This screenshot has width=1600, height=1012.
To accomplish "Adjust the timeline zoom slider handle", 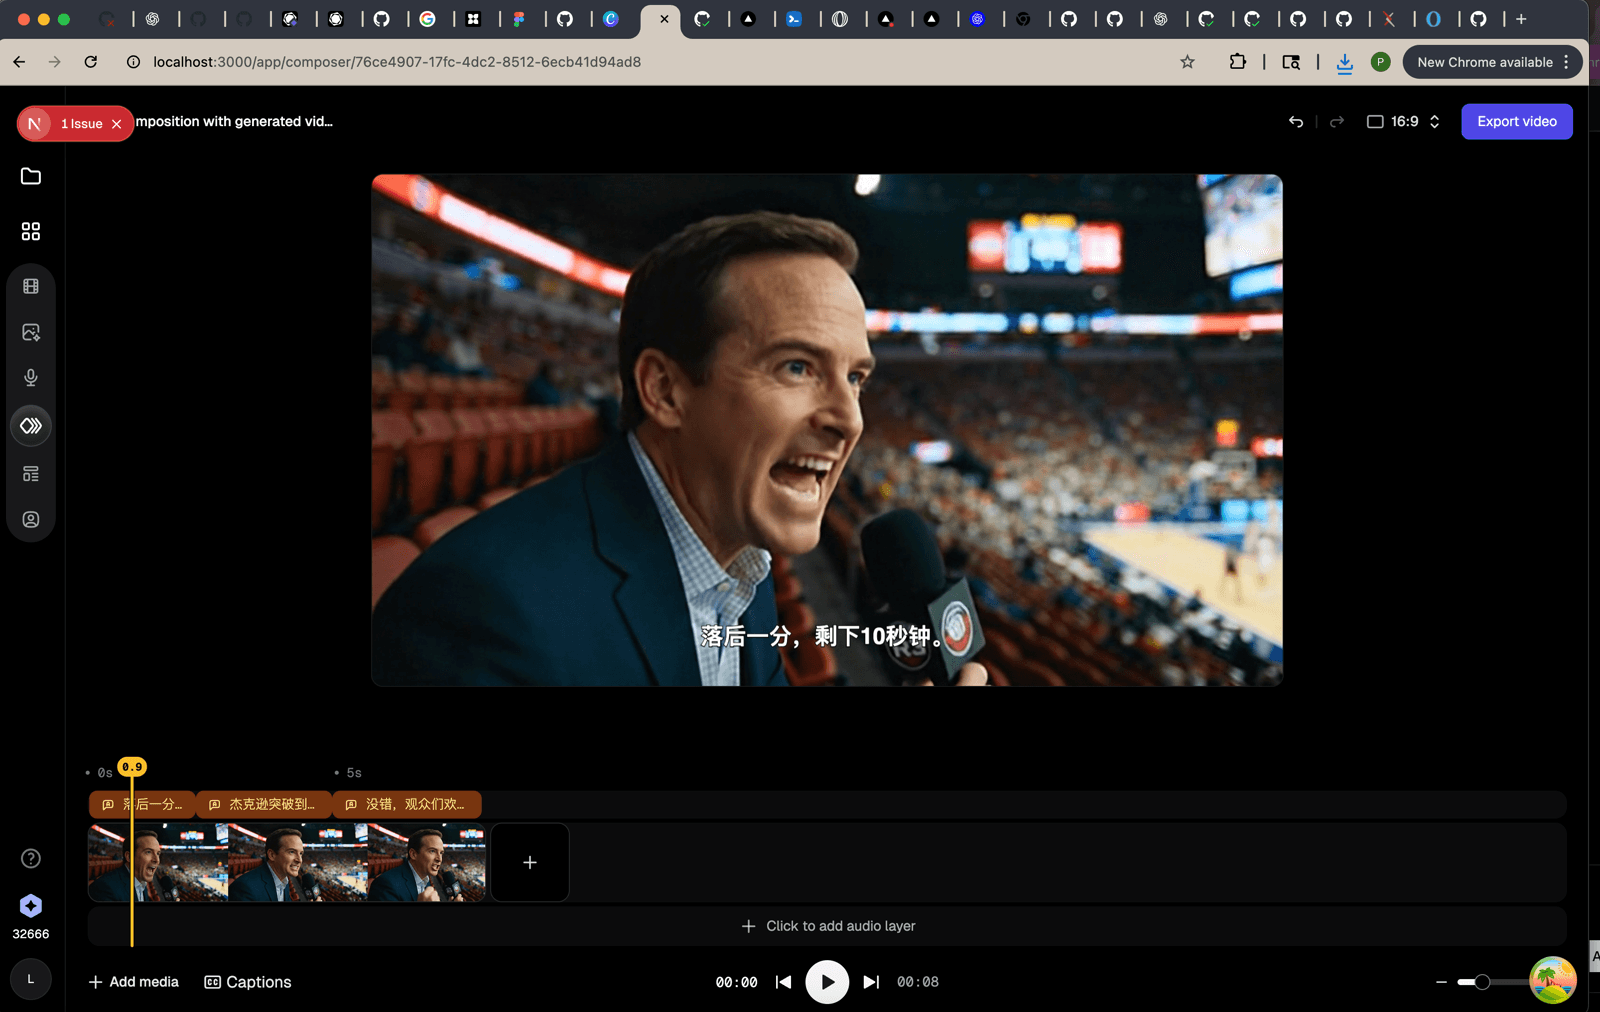I will point(1482,982).
